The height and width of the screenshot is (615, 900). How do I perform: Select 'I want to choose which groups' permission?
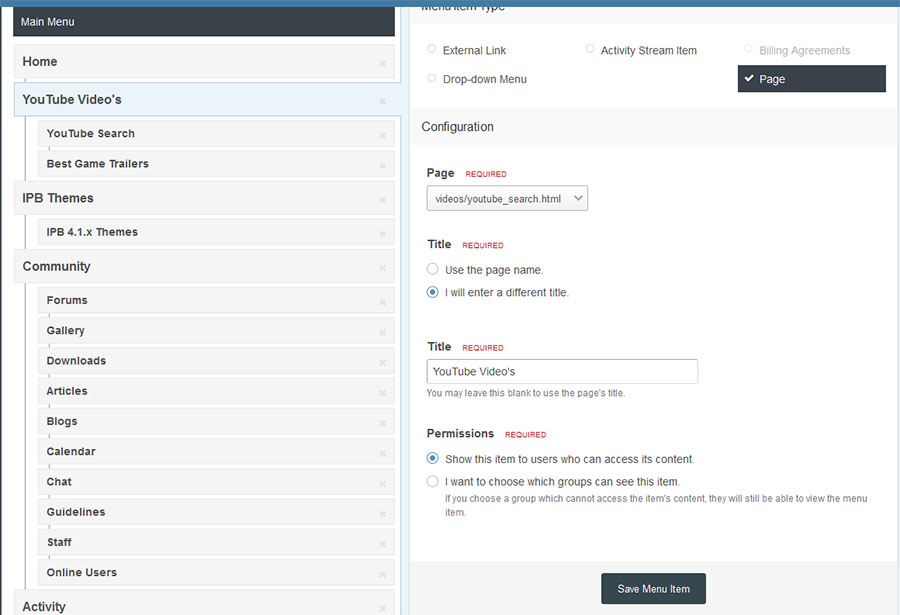[x=432, y=481]
